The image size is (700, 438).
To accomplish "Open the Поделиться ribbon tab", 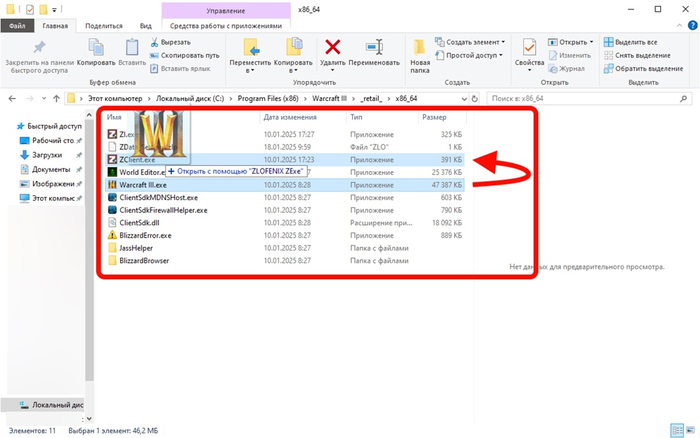I will coord(104,26).
